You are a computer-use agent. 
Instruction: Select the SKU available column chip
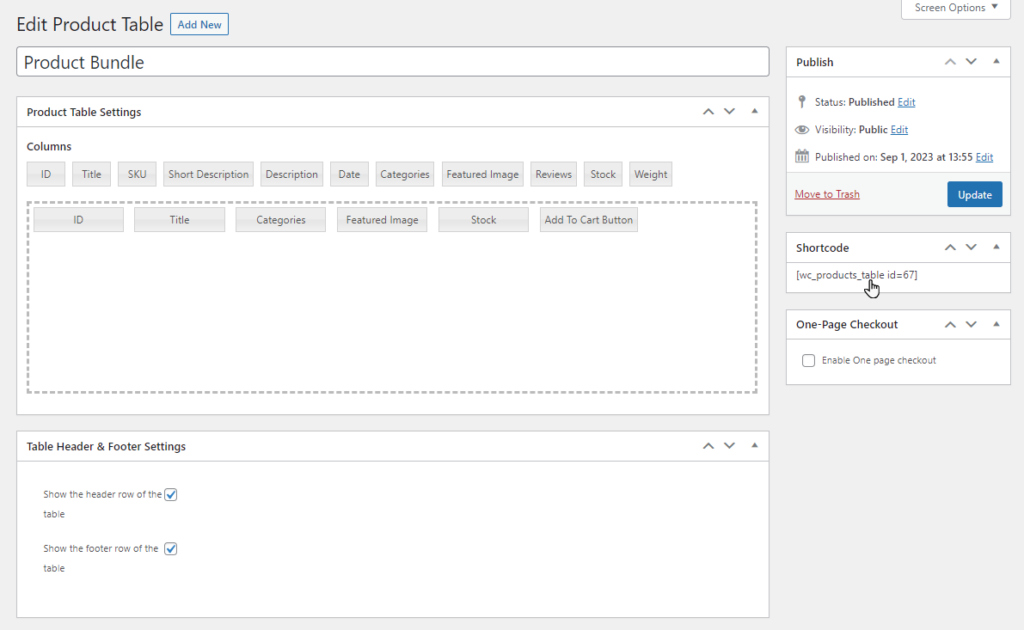click(137, 174)
